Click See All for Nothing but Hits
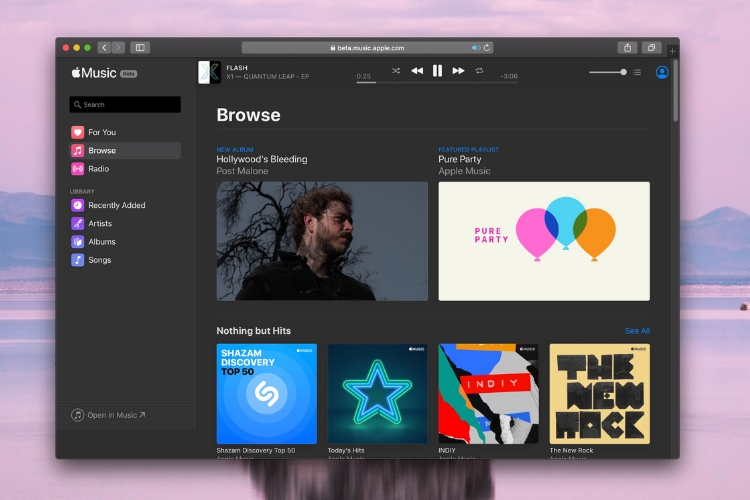Screen dimensions: 750x500 coord(637,331)
